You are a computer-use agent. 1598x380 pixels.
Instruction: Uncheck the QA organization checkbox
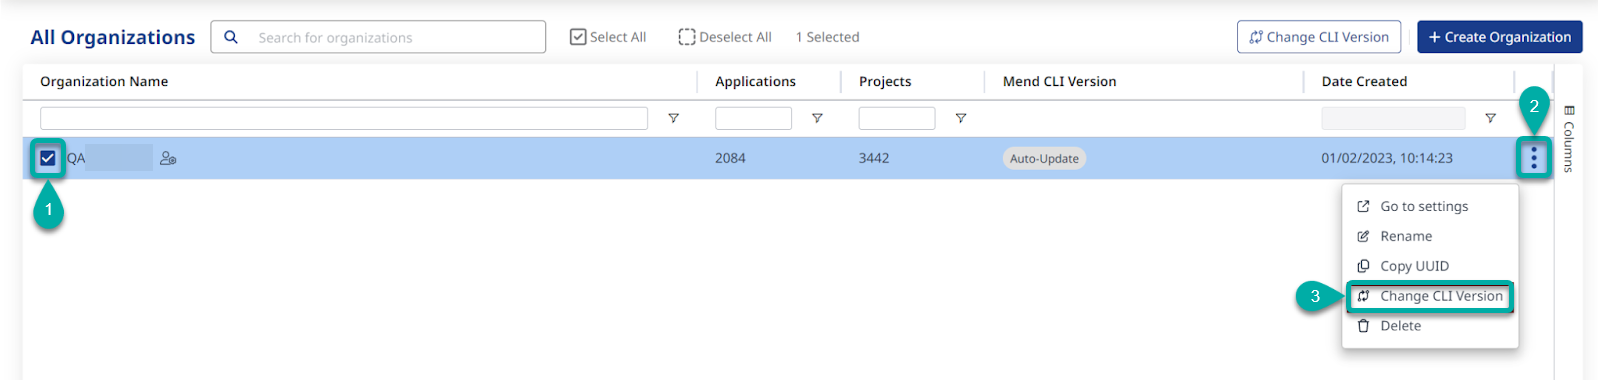(48, 158)
